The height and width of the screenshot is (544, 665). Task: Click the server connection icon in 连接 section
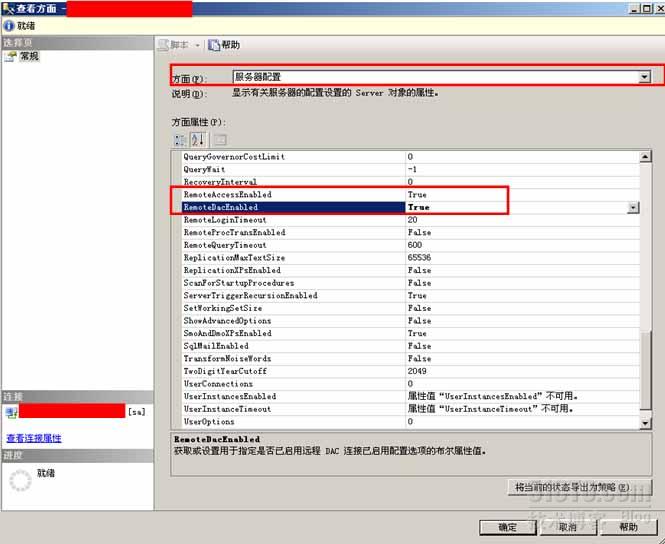coord(11,412)
